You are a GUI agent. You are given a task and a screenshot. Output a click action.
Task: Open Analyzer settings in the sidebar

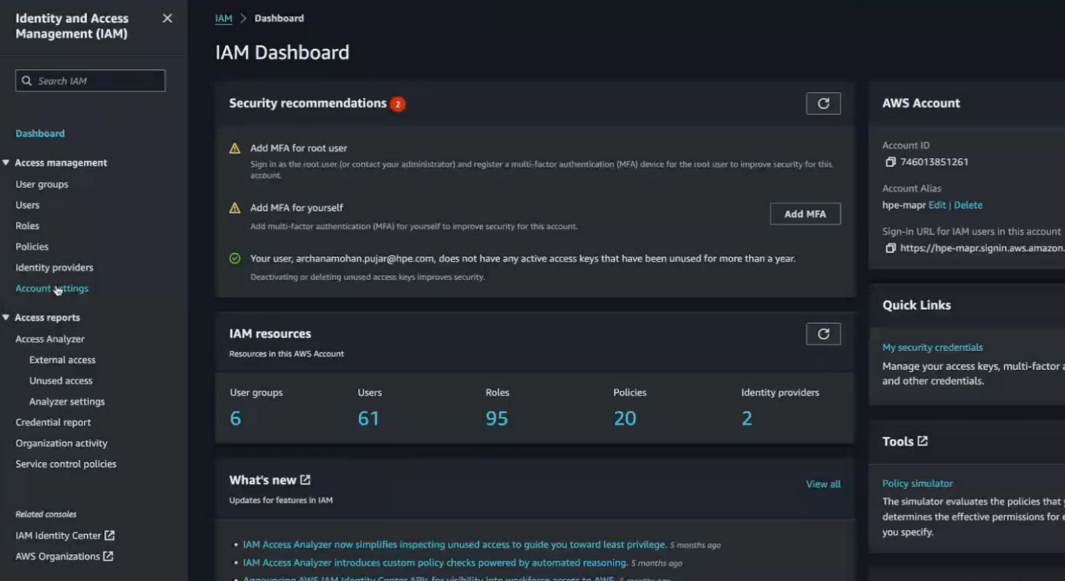[67, 402]
